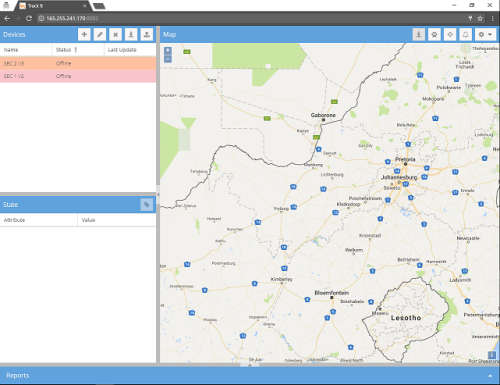The height and width of the screenshot is (385, 500).
Task: Click the State panel title
Action: tap(10, 204)
